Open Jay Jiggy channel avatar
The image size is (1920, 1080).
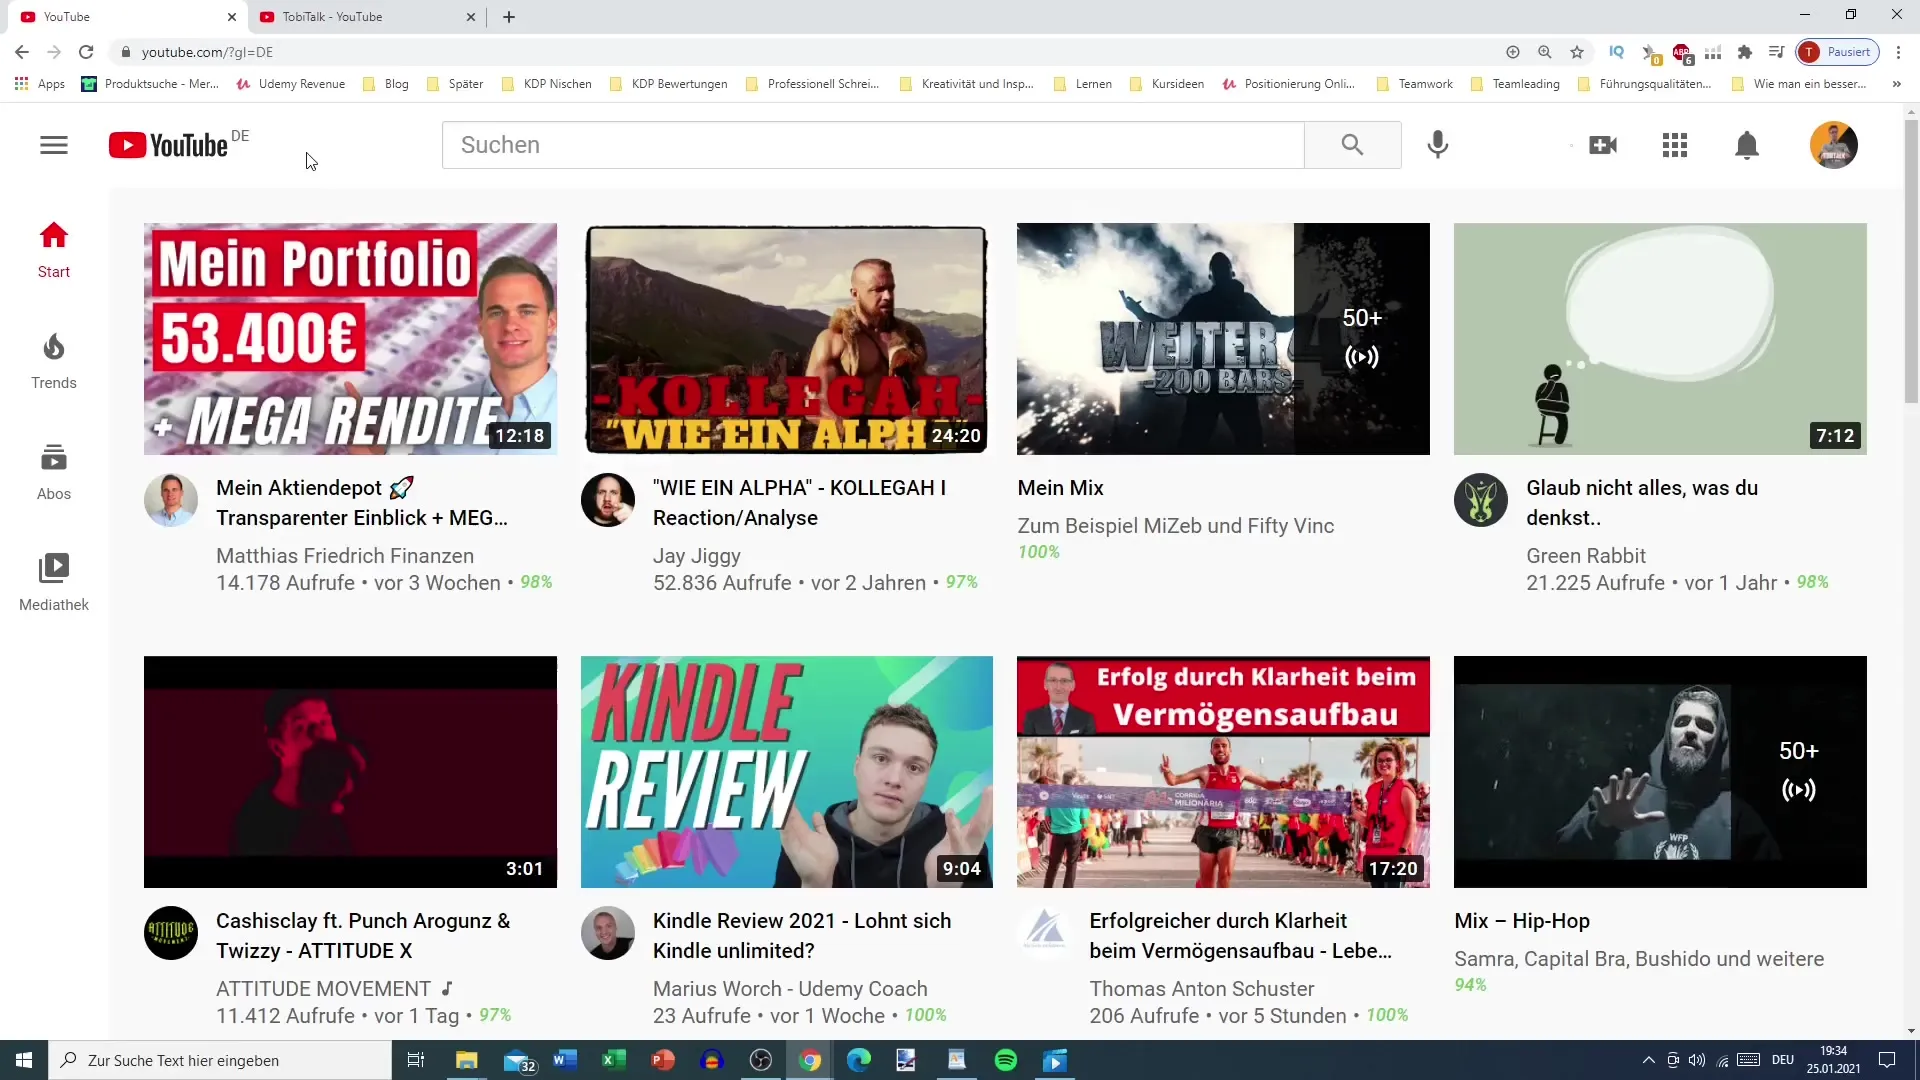pyautogui.click(x=608, y=500)
